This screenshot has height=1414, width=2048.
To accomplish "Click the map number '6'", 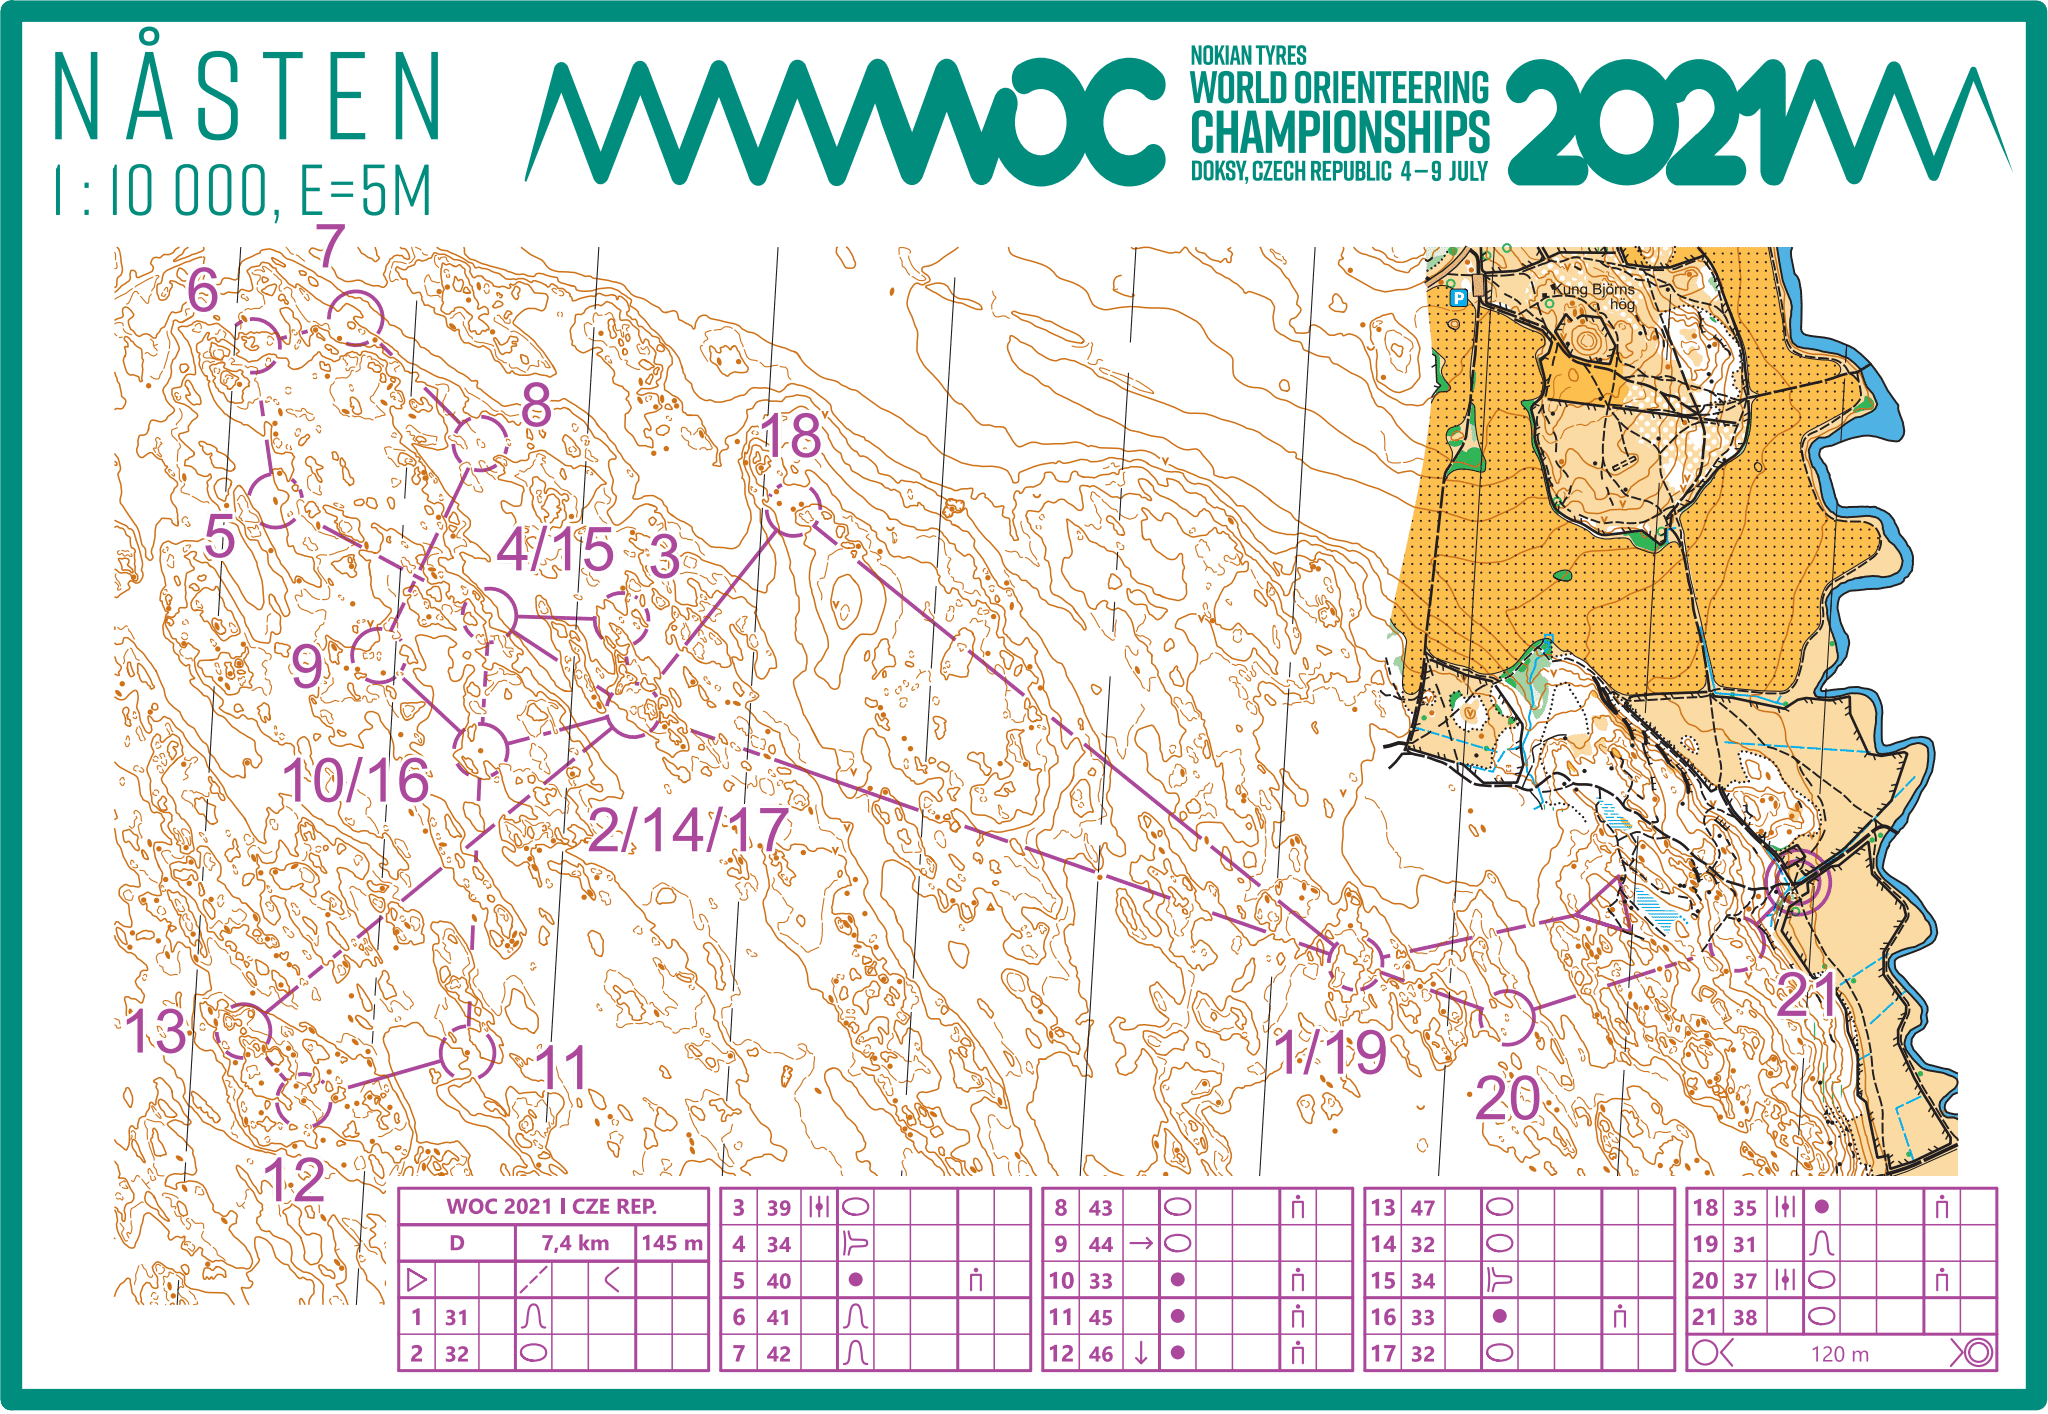I will point(203,291).
